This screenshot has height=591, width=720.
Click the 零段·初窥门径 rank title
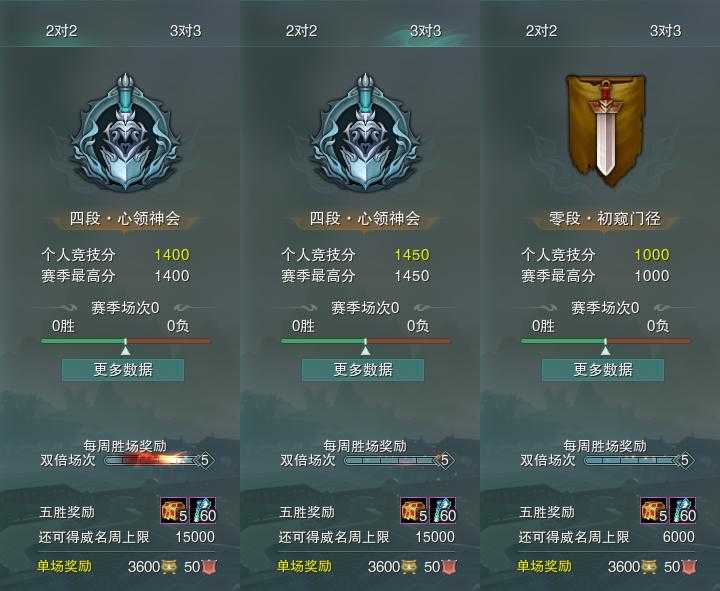[x=605, y=219]
